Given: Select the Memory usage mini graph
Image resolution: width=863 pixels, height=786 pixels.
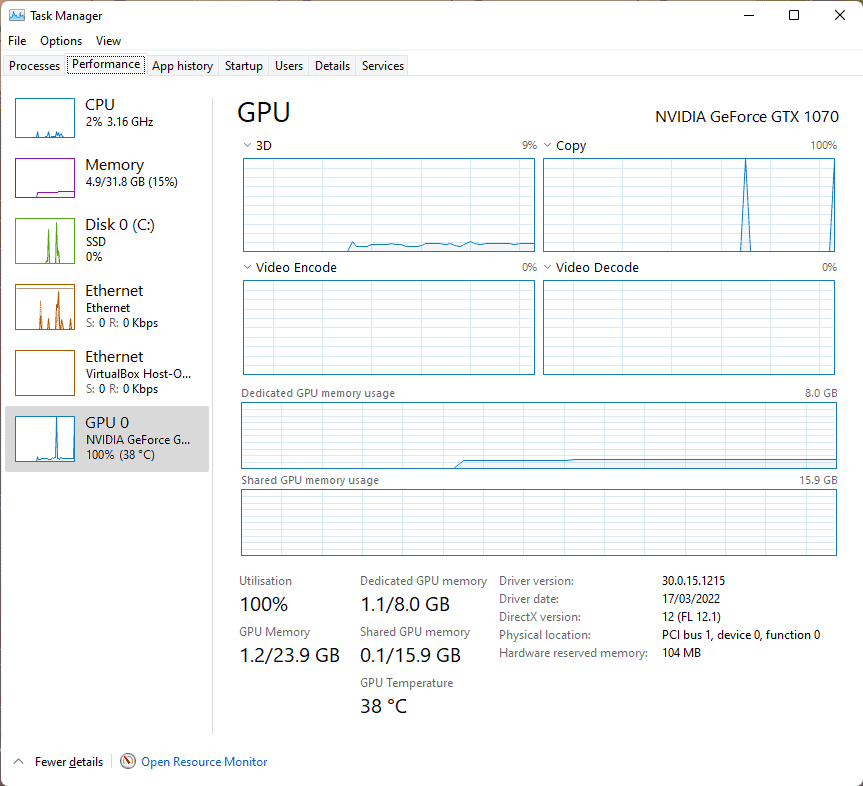Looking at the screenshot, I should (45, 178).
